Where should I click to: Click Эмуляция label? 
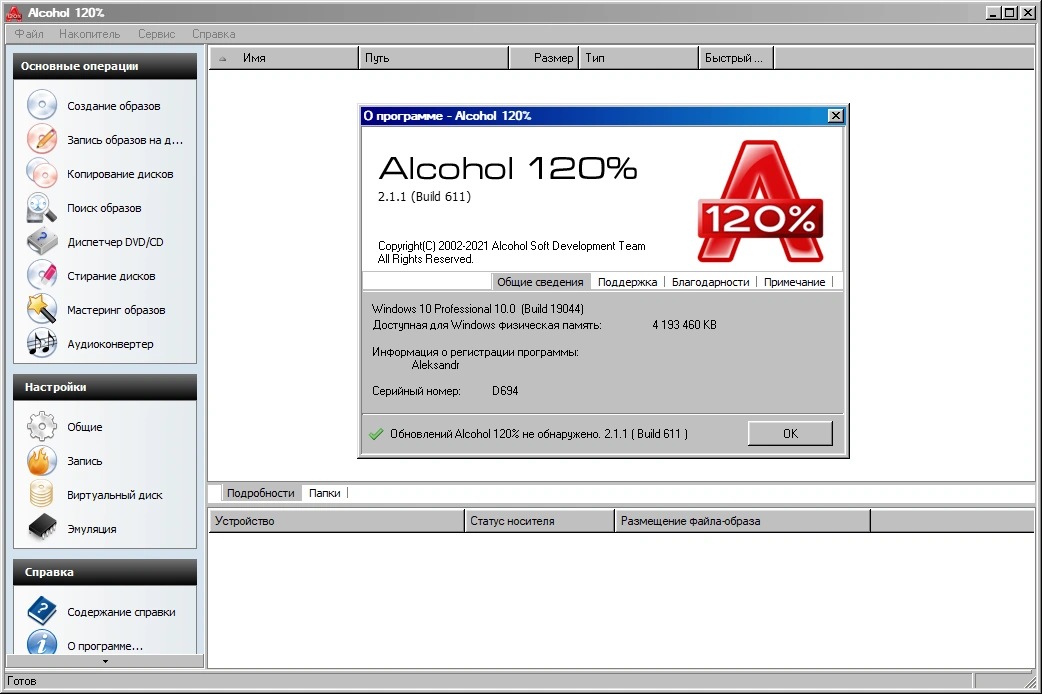tap(92, 529)
